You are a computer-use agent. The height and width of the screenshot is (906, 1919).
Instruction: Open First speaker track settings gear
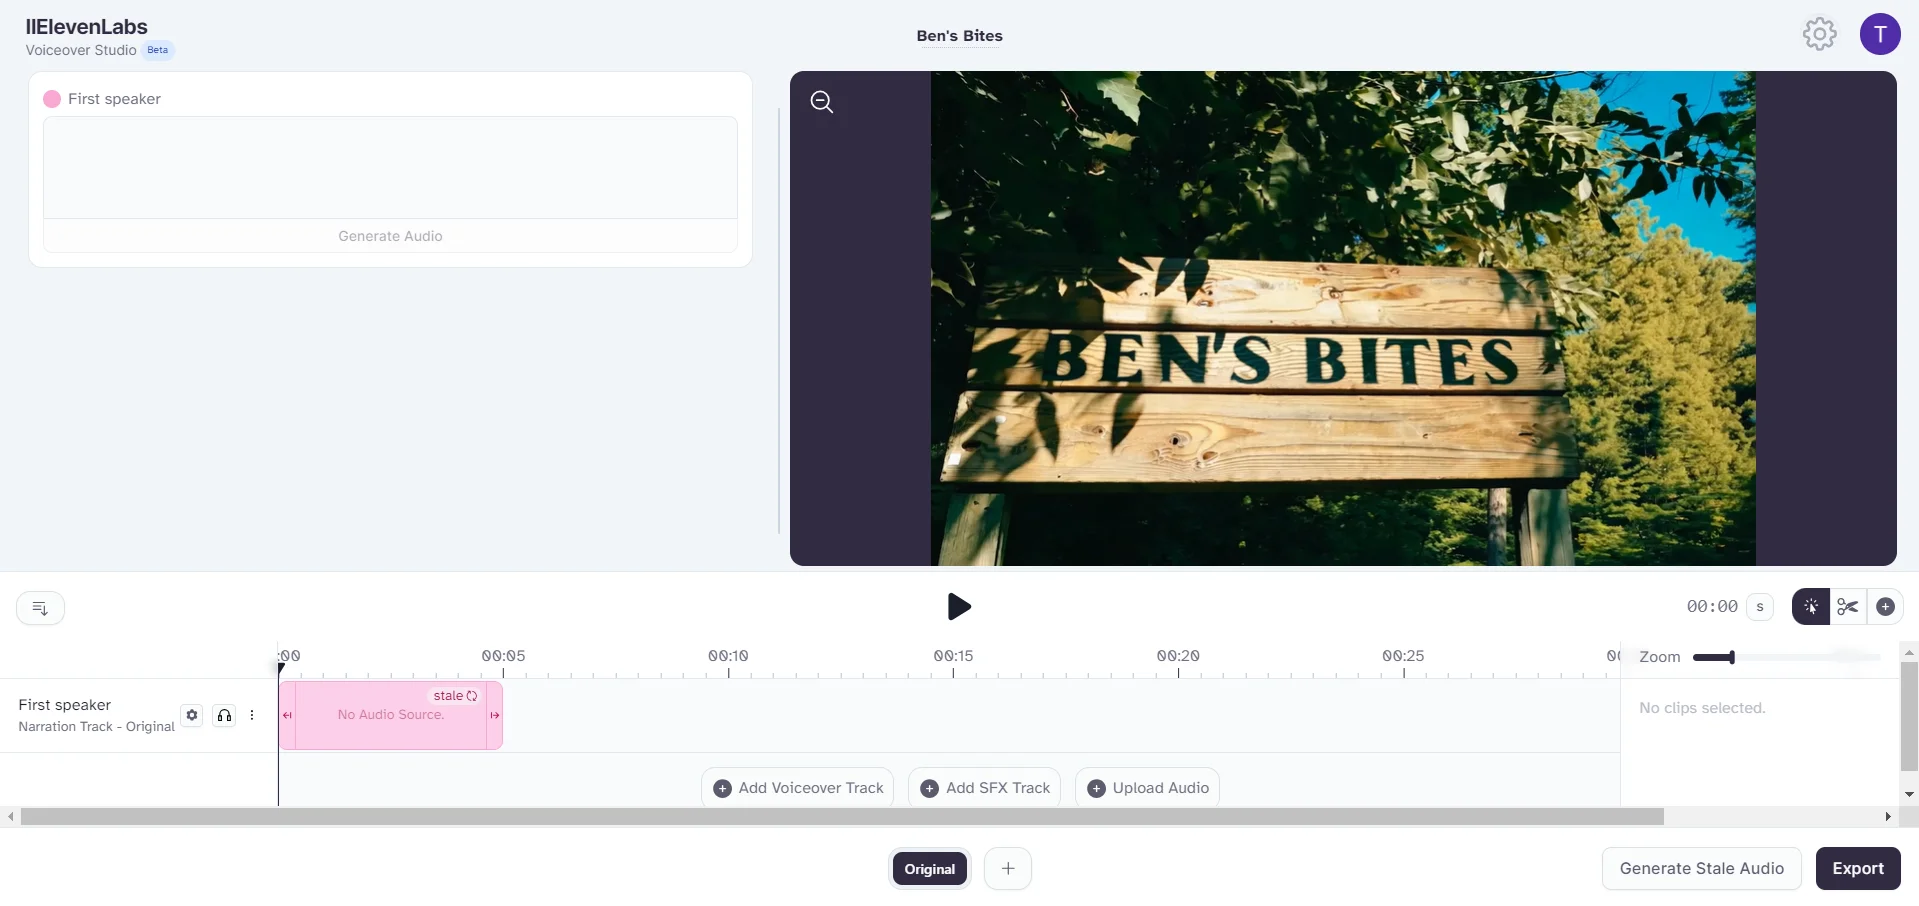point(192,715)
